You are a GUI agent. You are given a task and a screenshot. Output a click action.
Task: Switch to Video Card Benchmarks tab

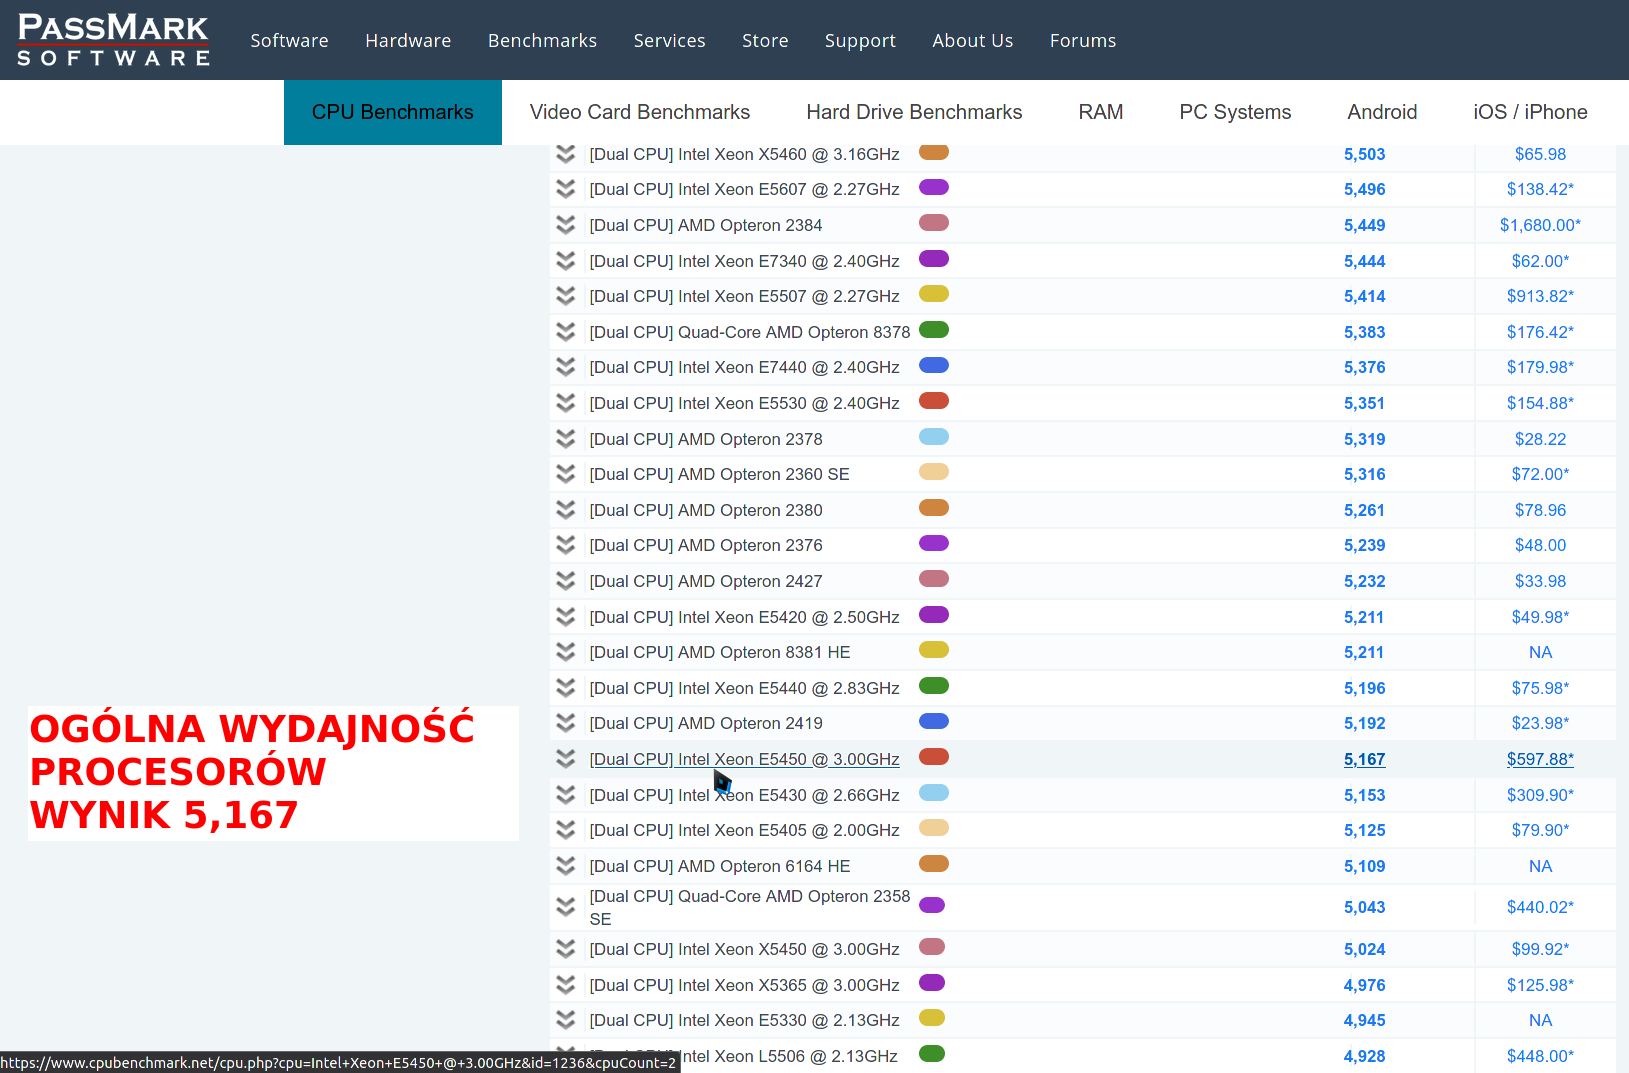(640, 112)
